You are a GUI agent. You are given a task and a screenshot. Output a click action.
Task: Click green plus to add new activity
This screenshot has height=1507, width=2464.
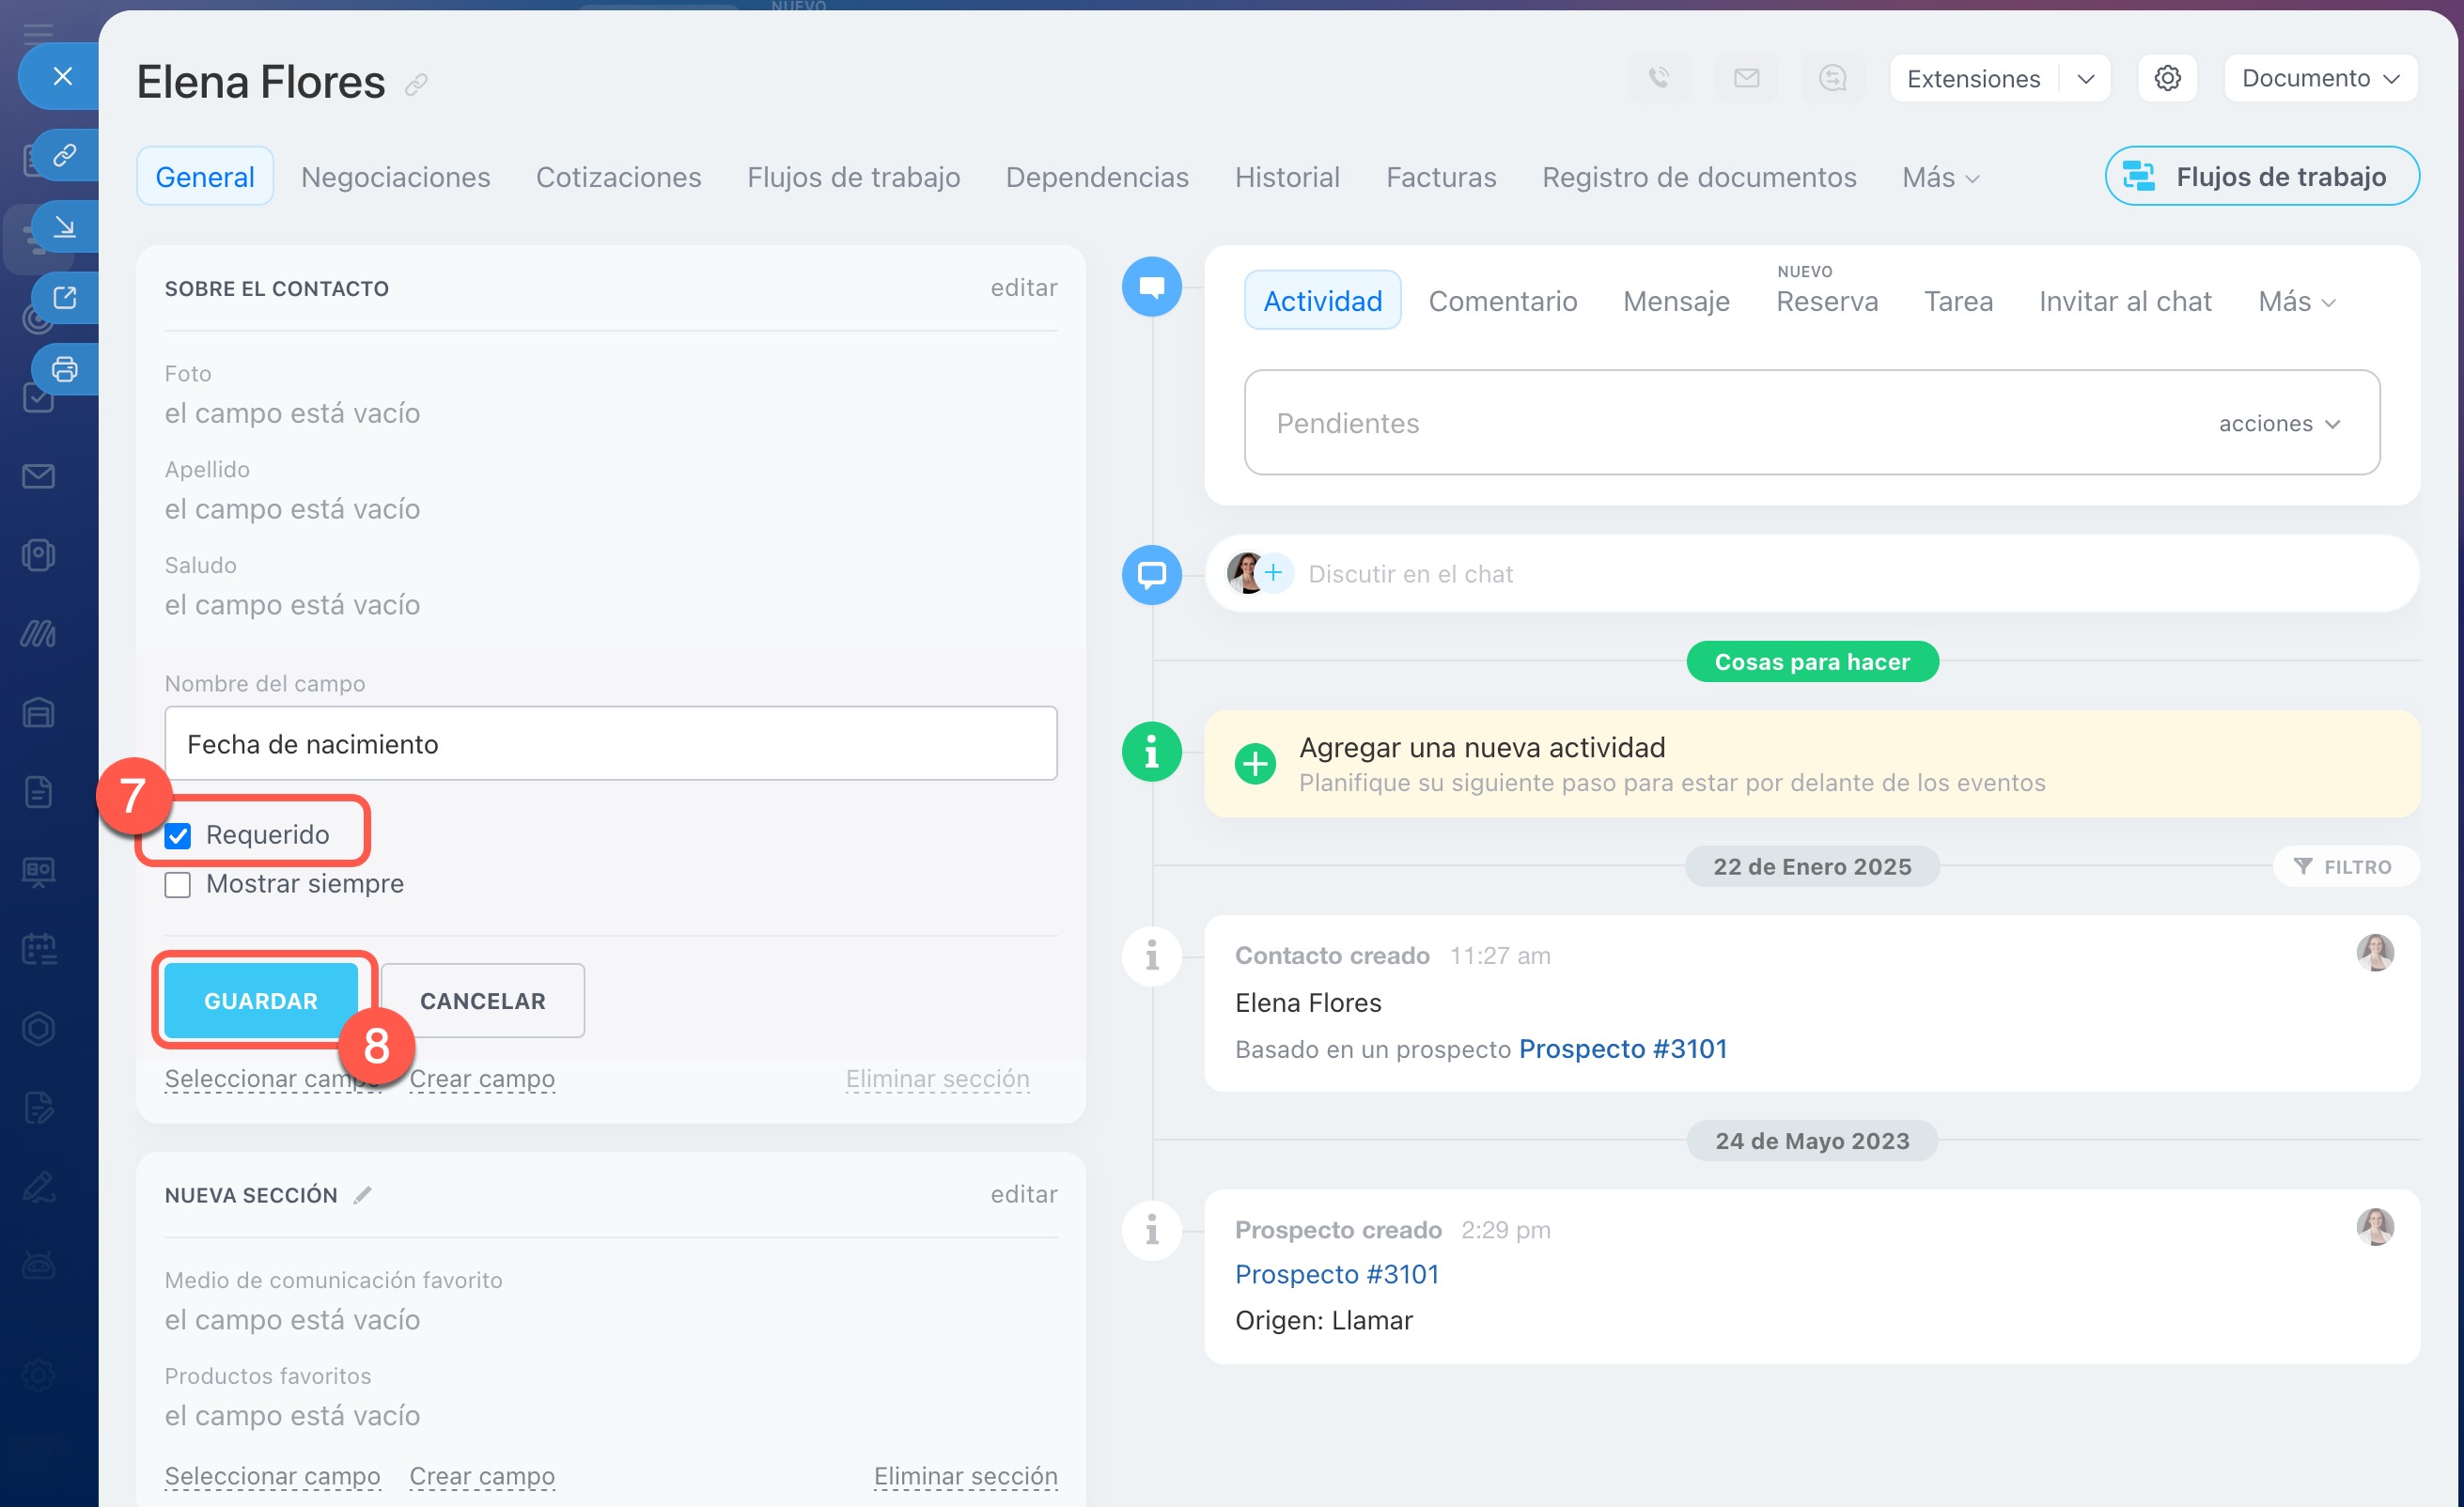click(x=1255, y=764)
